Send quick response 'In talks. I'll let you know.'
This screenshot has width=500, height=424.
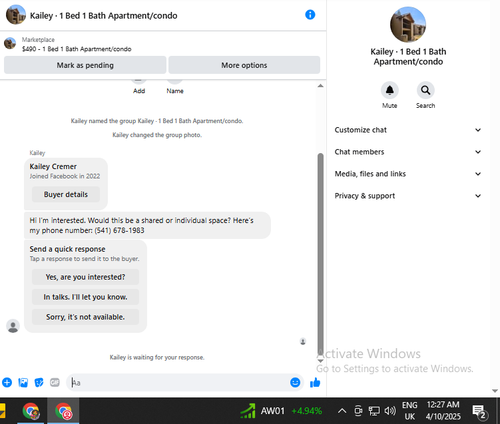coord(85,297)
